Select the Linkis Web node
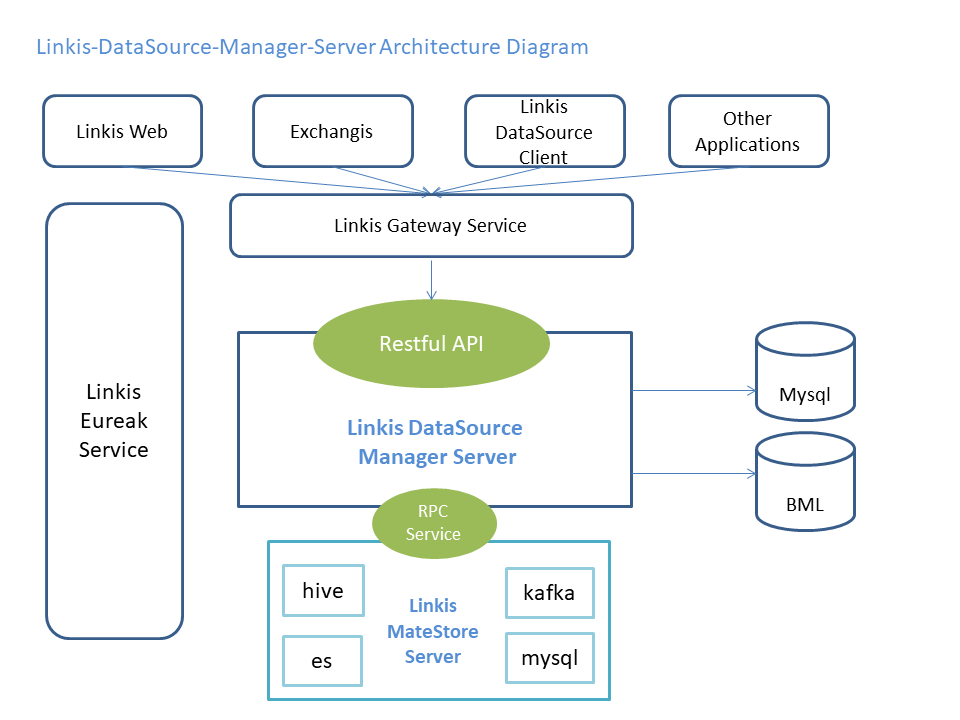Viewport: 960px width, 720px height. (x=122, y=131)
